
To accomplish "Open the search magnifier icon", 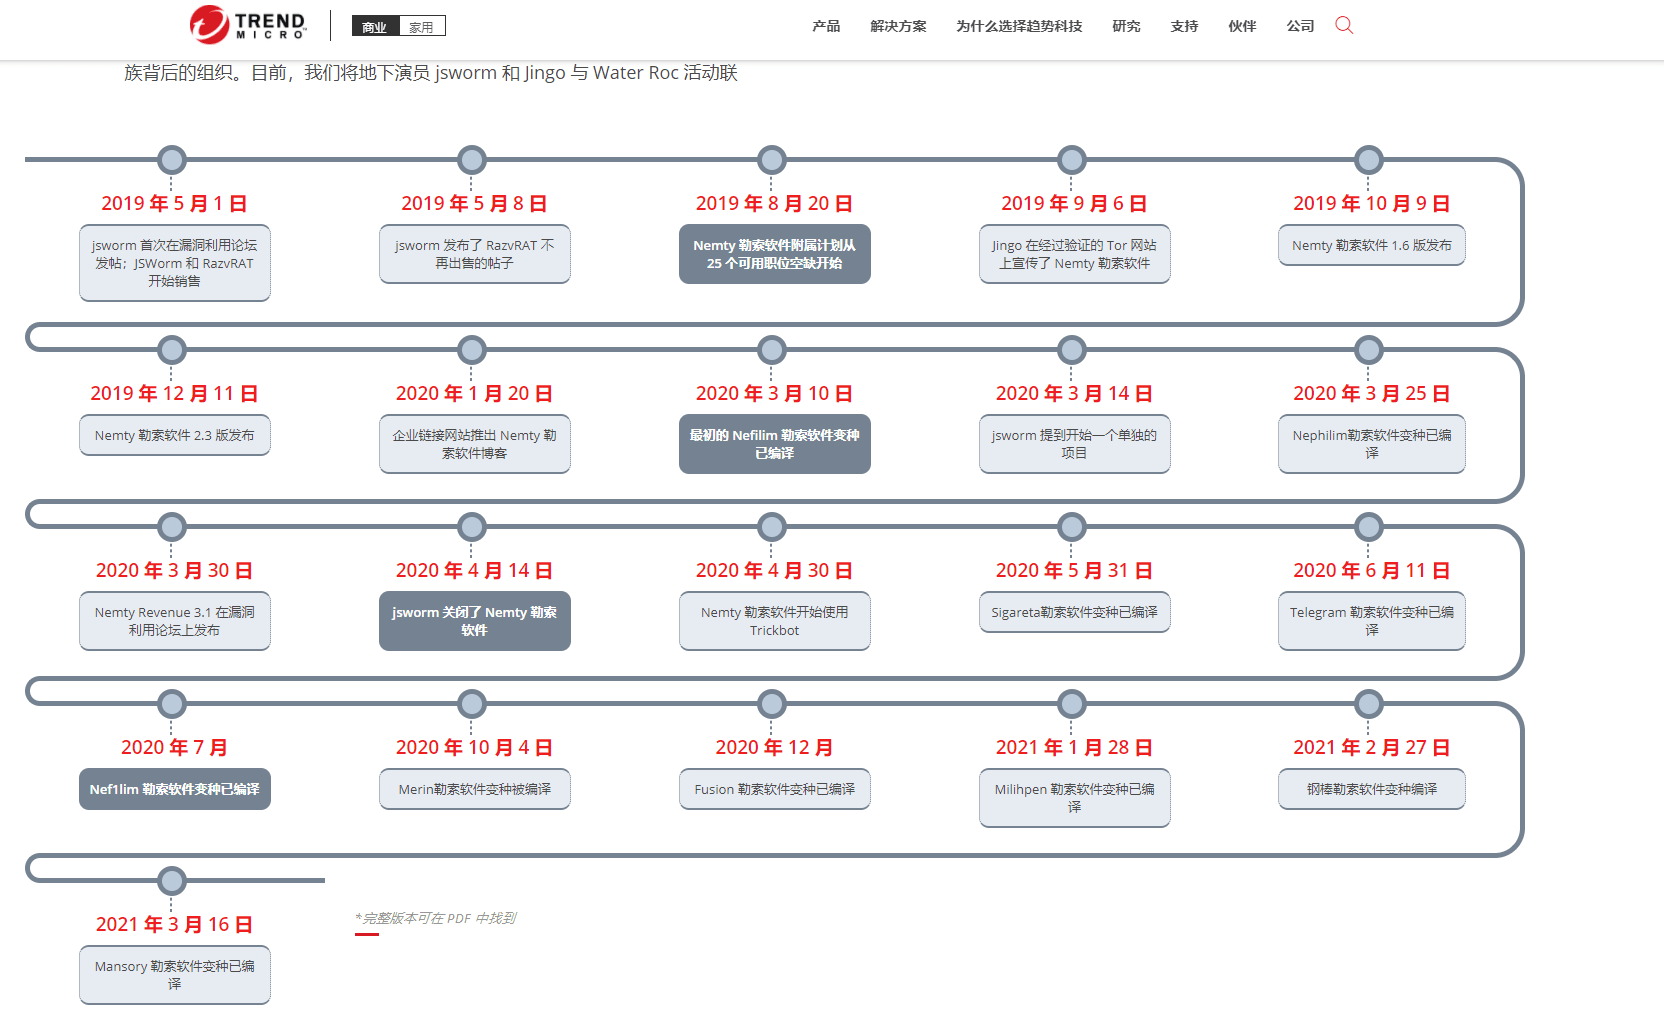I will pos(1344,25).
